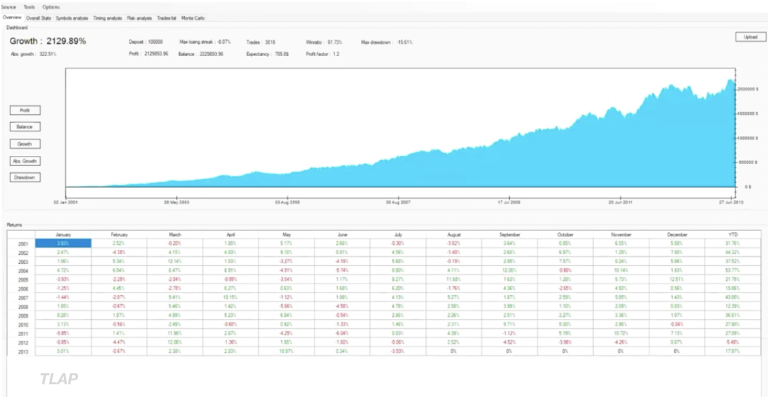
Task: Show the Growth chart
Action: pyautogui.click(x=25, y=144)
